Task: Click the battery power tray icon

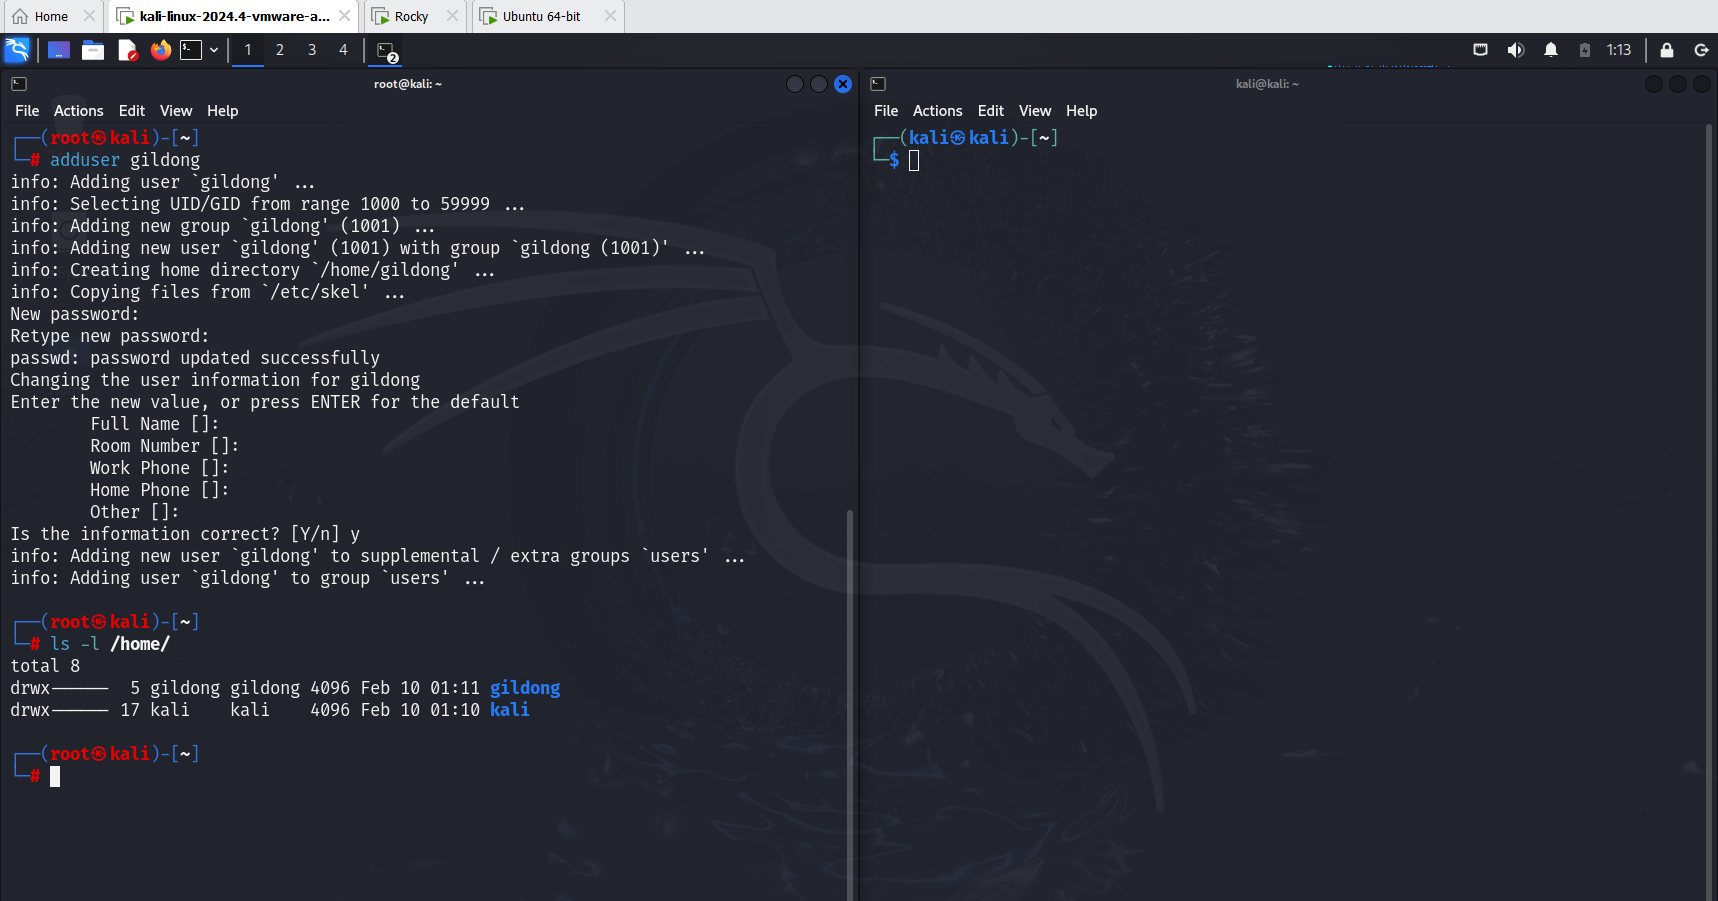Action: [1585, 50]
